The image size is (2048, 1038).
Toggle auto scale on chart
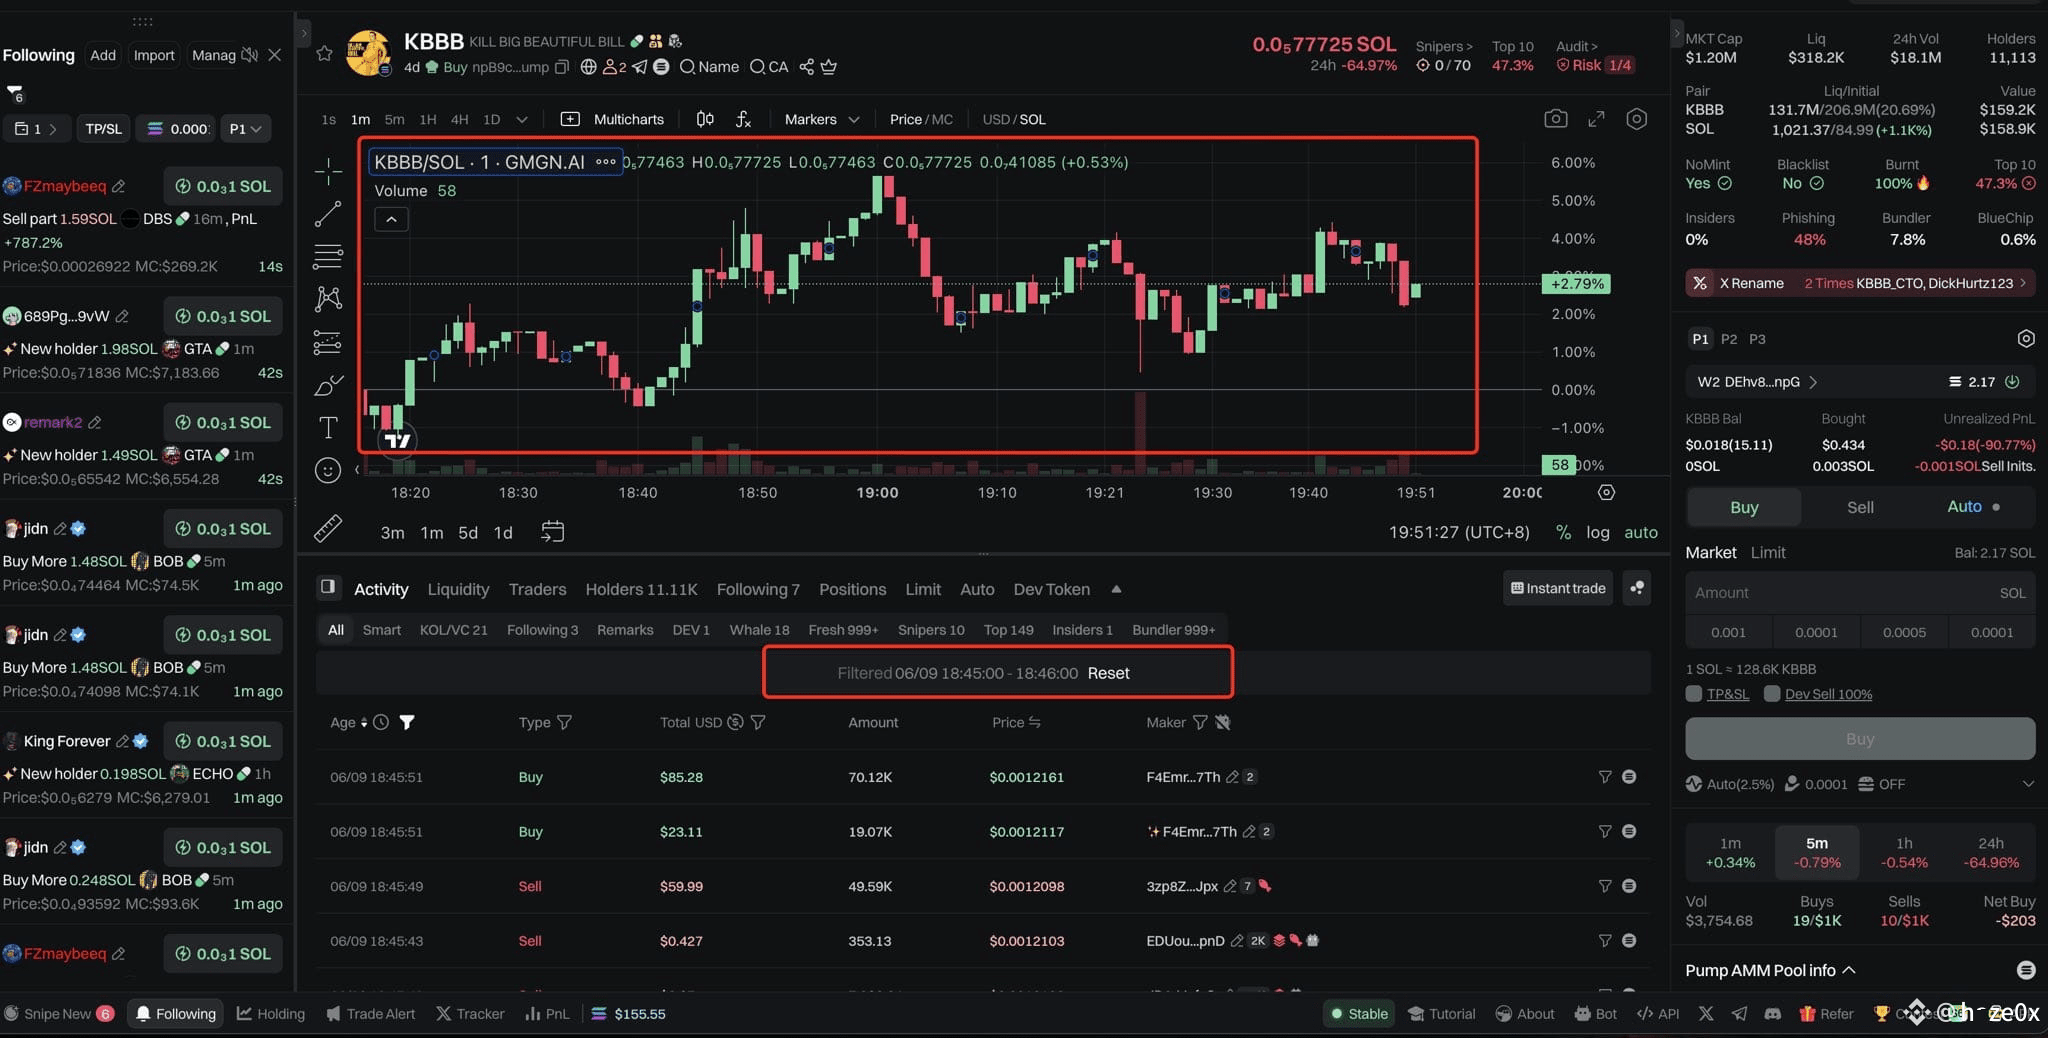coord(1641,532)
